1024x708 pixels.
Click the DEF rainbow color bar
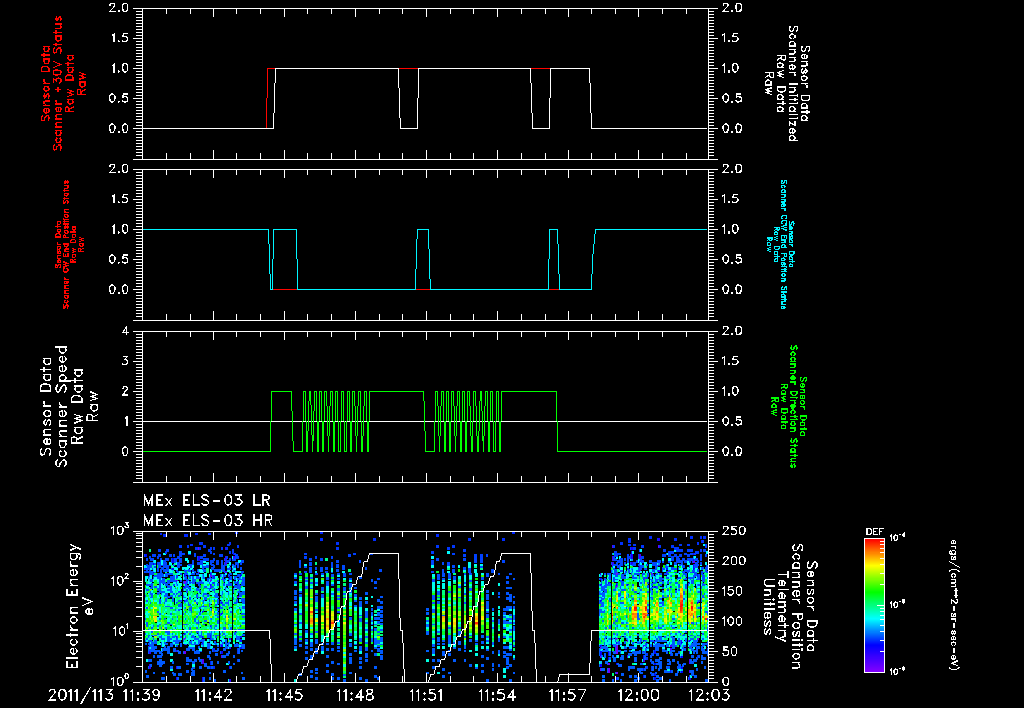874,605
